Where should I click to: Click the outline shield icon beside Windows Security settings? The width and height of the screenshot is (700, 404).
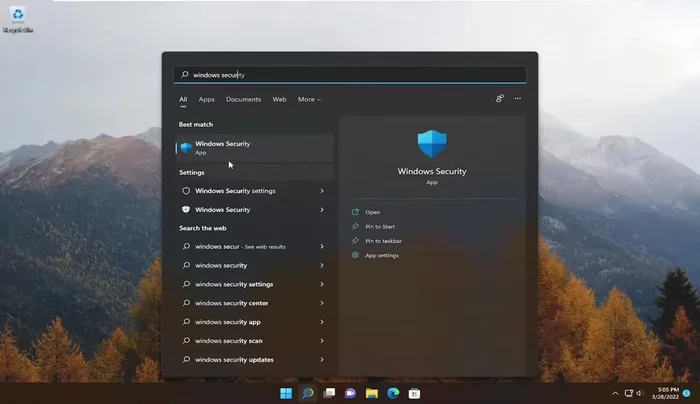[186, 191]
